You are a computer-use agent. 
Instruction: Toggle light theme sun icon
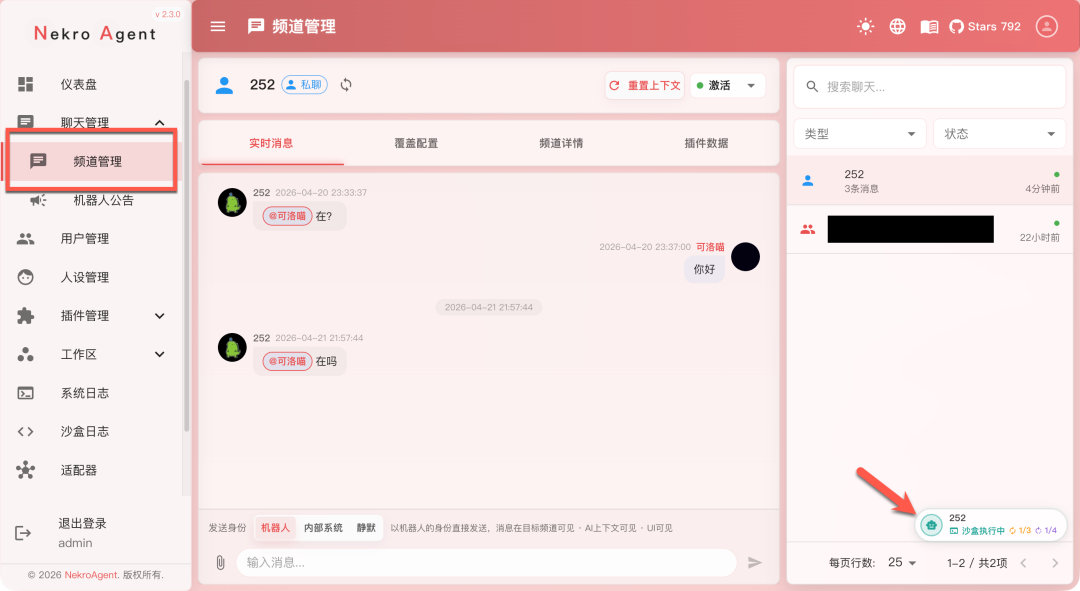[865, 27]
